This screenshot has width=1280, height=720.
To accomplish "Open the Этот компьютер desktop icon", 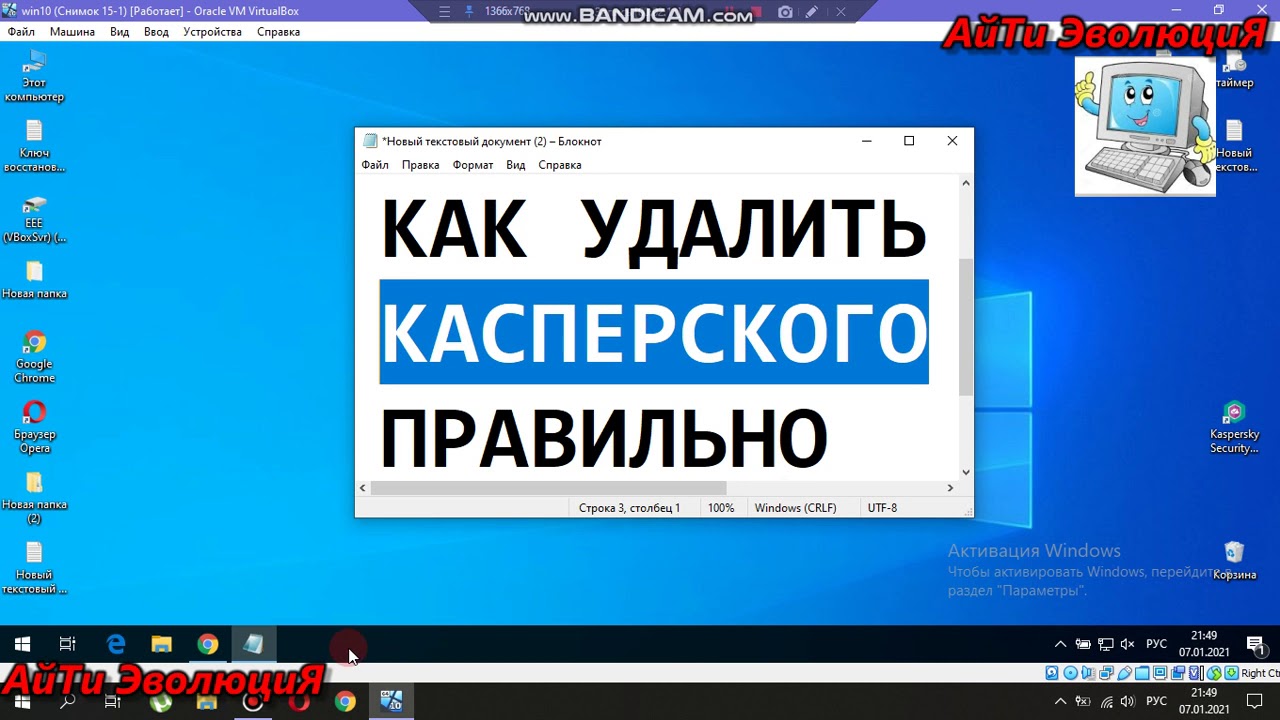I will pyautogui.click(x=34, y=76).
